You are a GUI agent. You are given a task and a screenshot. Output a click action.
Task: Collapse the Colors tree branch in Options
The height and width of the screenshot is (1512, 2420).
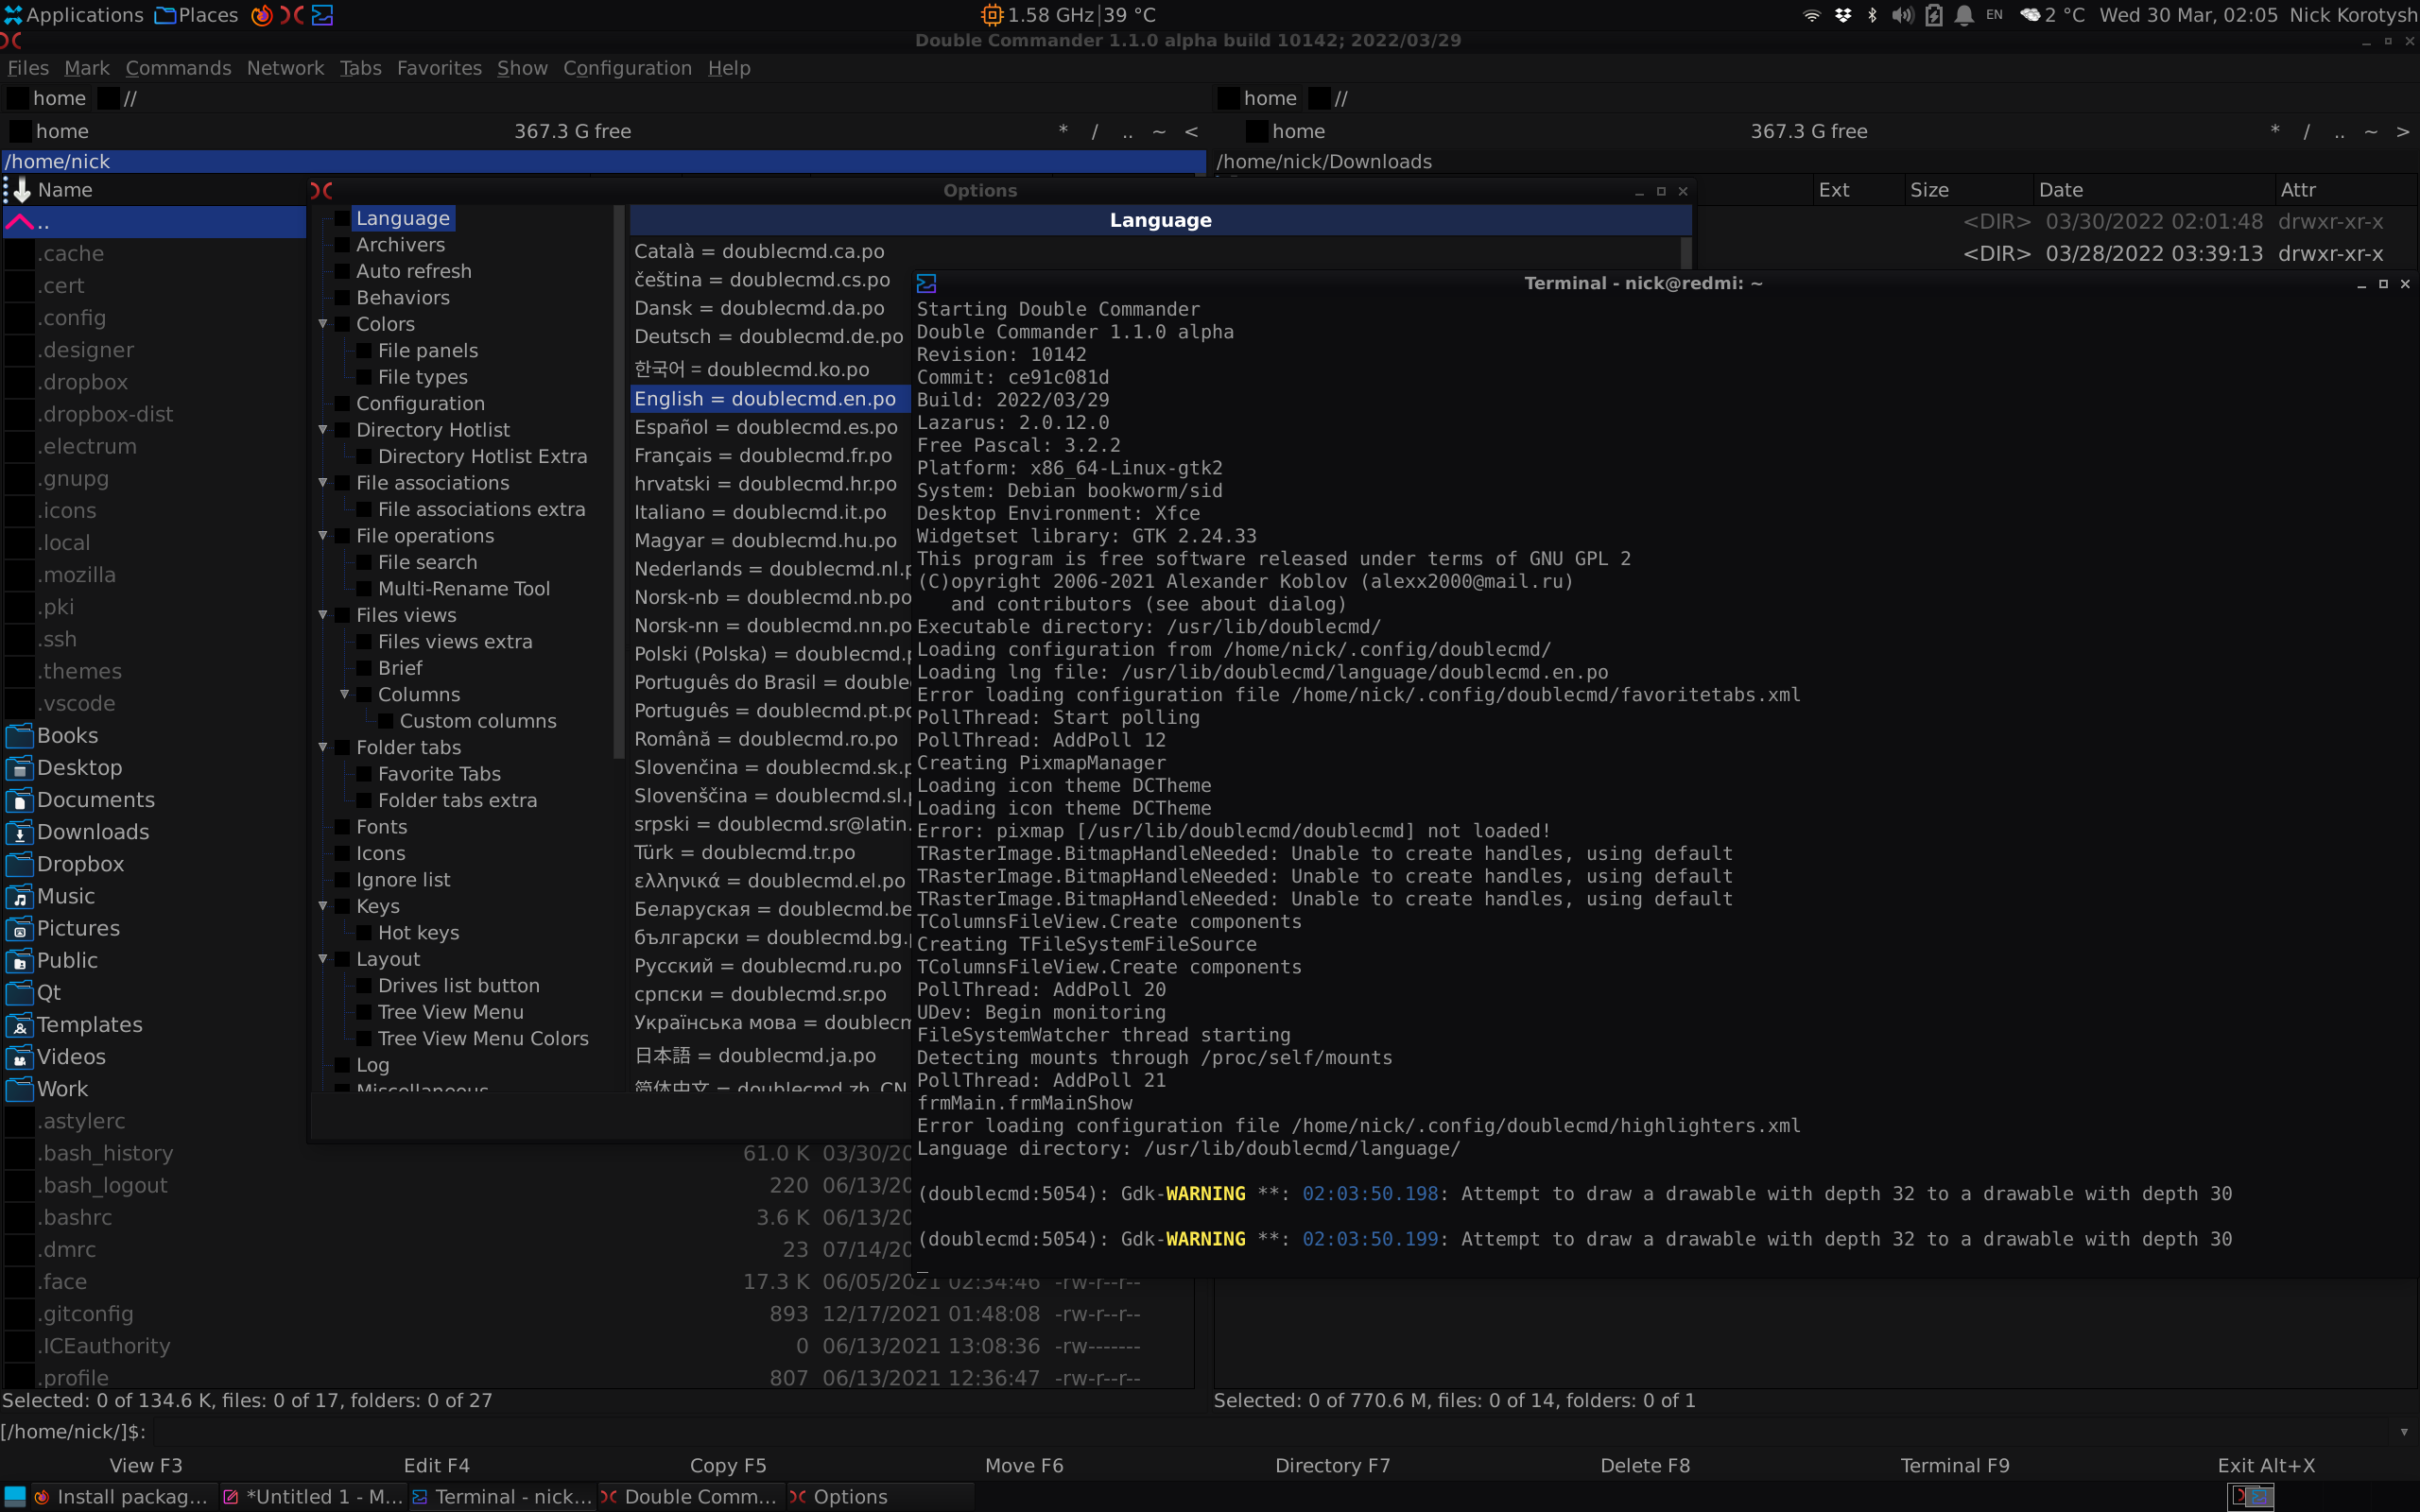(x=323, y=323)
